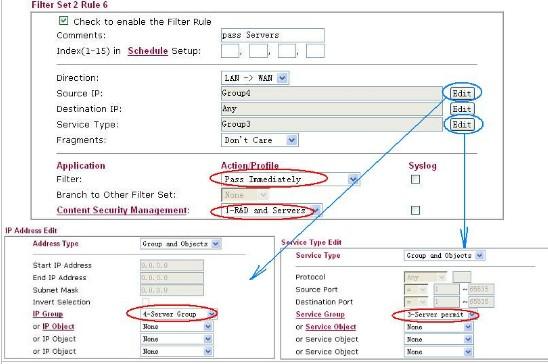Click the fourth Schedule index box
This screenshot has width=548, height=364.
pos(315,51)
